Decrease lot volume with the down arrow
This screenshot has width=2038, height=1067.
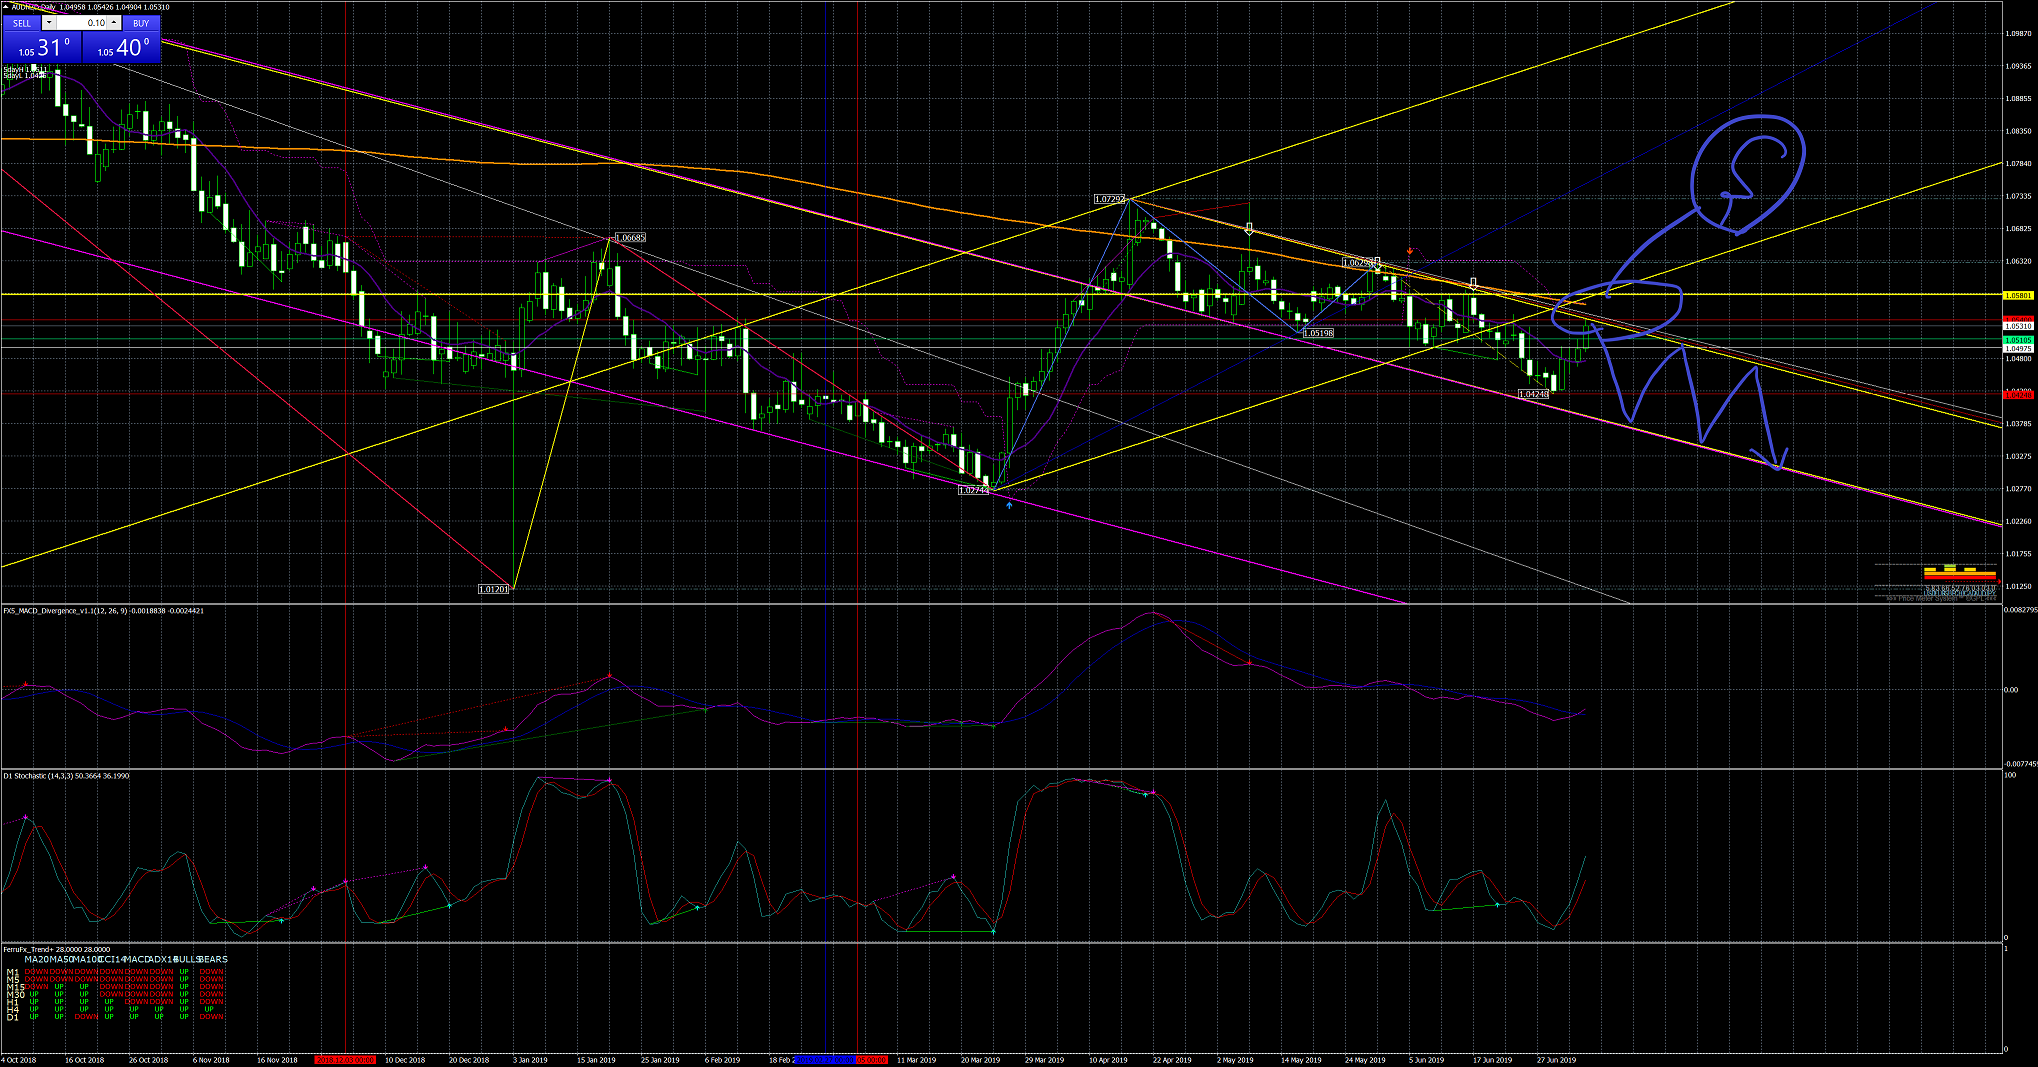(x=48, y=23)
